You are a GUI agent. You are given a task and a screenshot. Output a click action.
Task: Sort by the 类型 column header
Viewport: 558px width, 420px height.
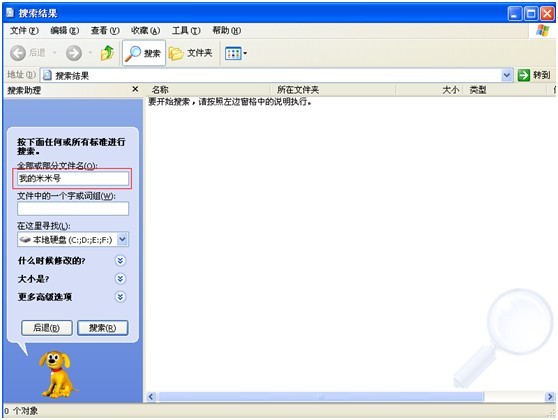504,90
